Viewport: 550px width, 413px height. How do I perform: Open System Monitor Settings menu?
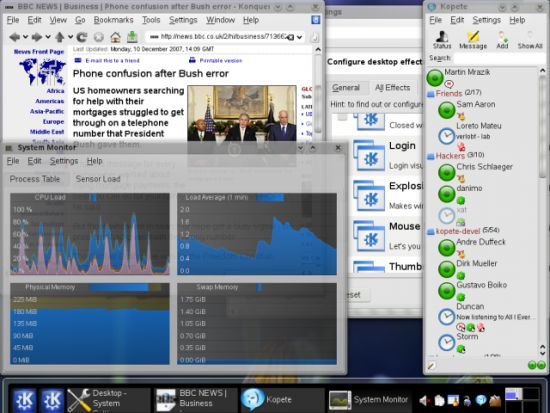tap(64, 161)
